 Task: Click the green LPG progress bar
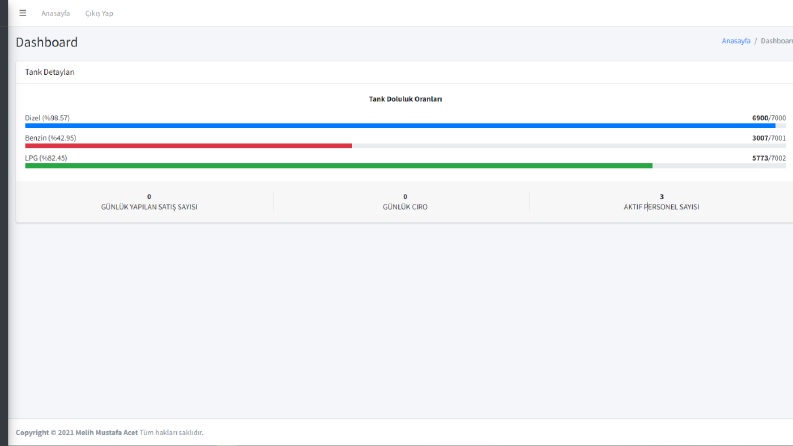(338, 165)
